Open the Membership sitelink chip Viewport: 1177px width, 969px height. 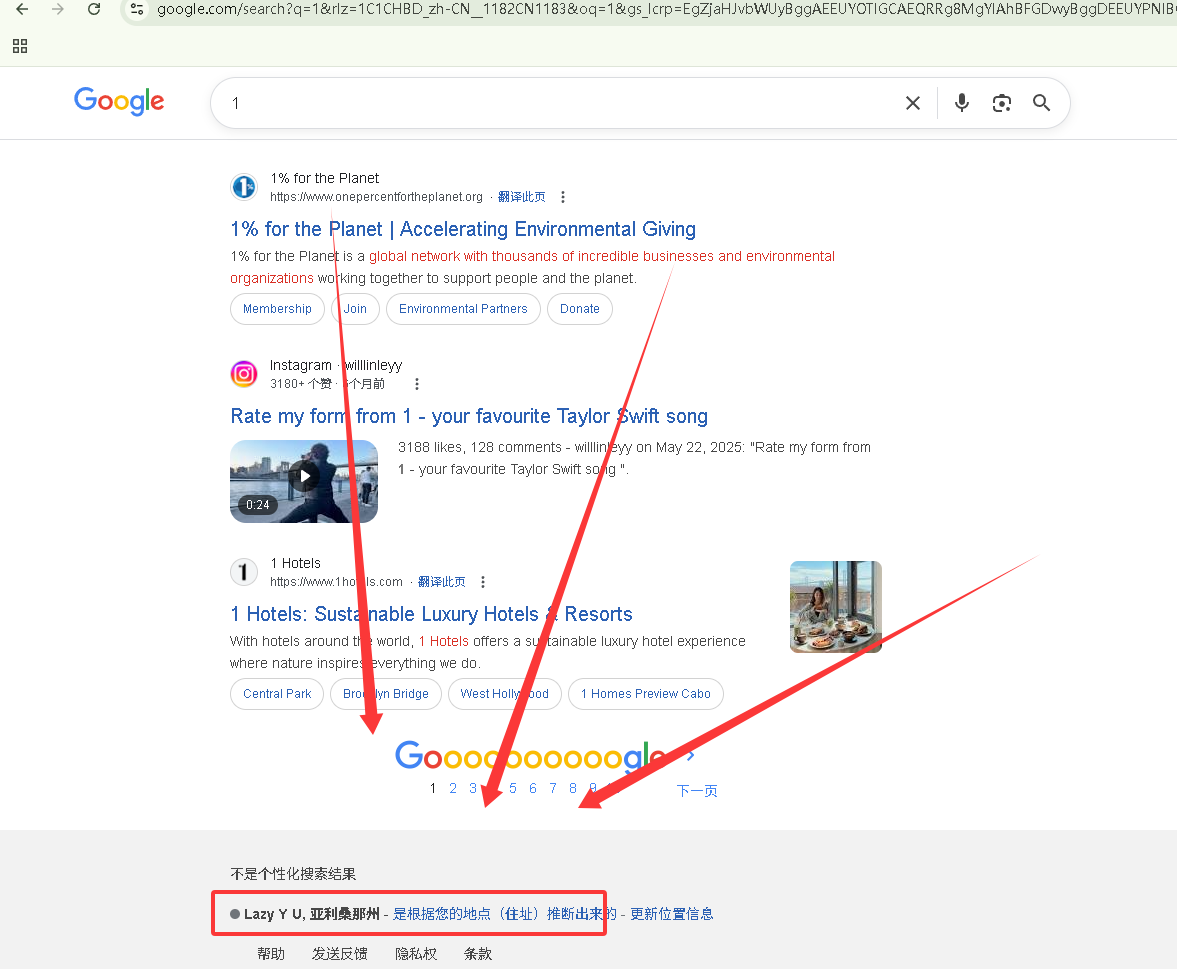click(277, 308)
